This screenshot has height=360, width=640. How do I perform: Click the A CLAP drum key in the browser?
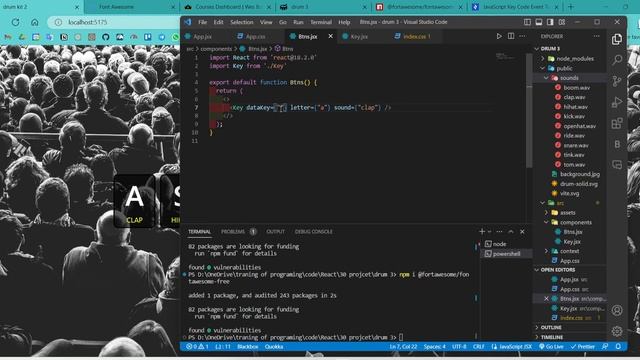pos(134,201)
